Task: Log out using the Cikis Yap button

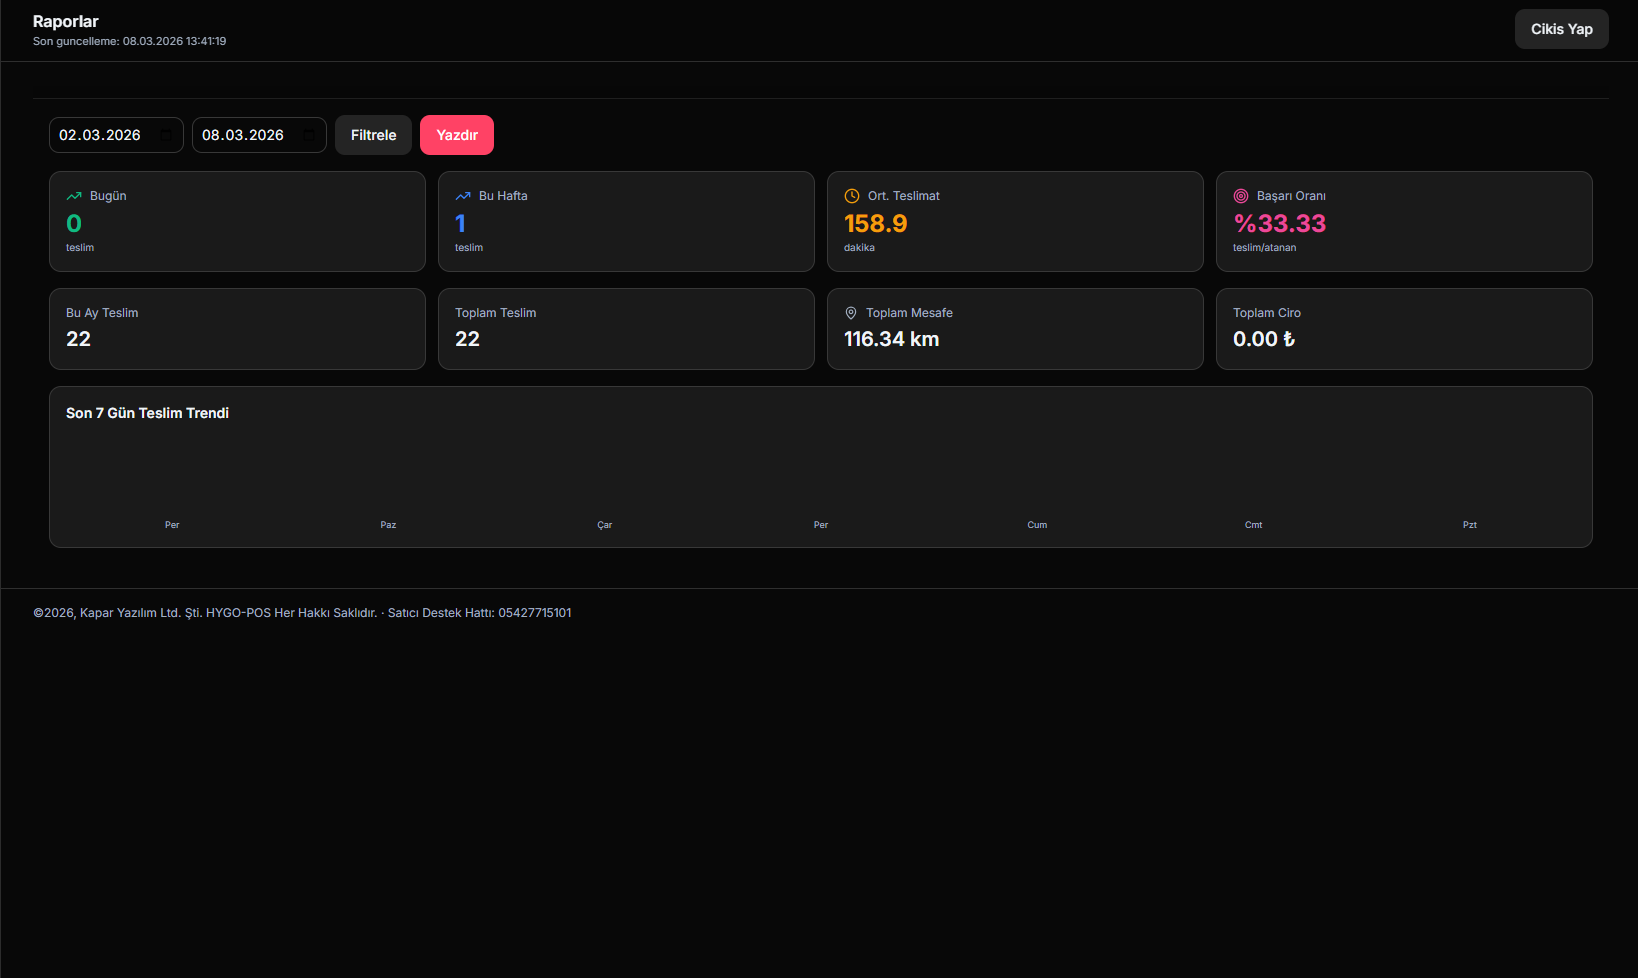Action: [x=1561, y=29]
